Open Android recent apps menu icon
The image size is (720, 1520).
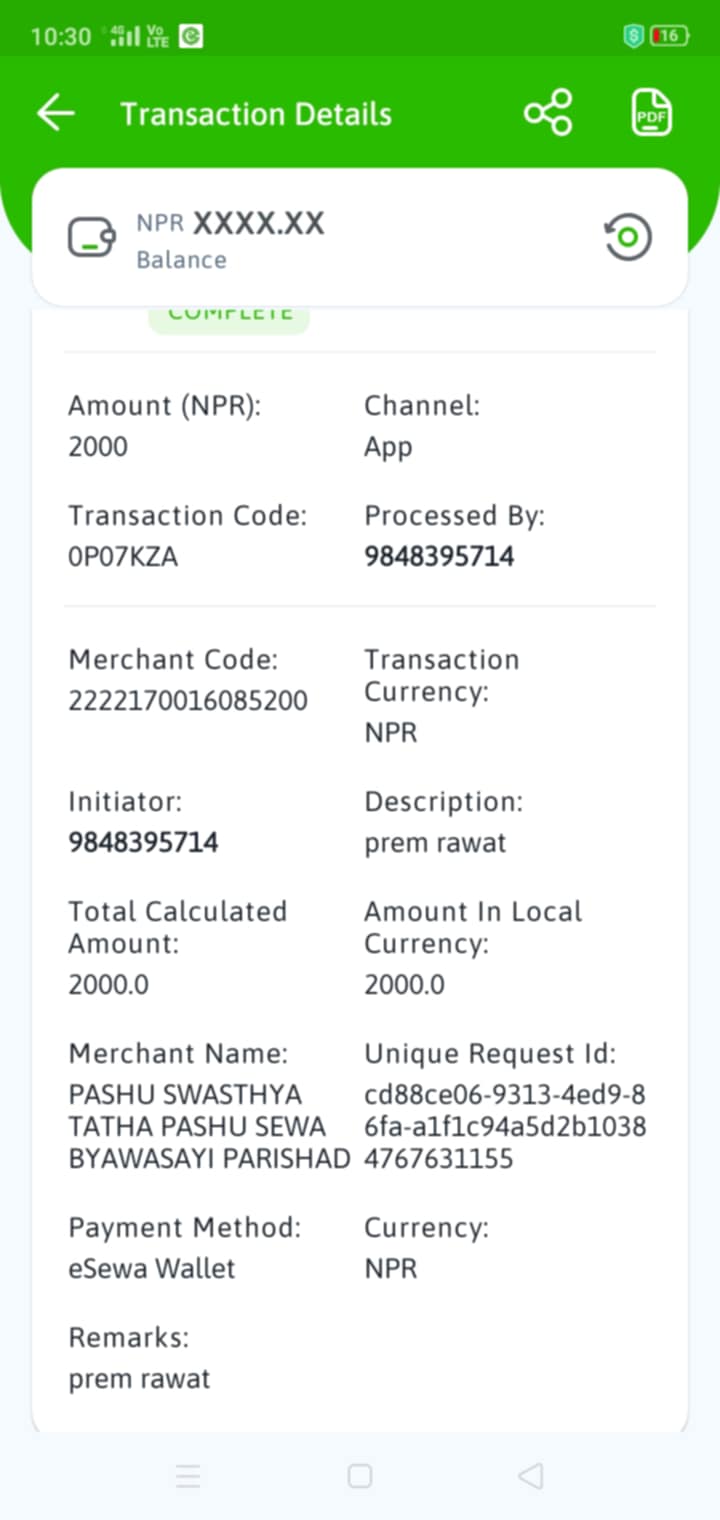(x=188, y=1476)
